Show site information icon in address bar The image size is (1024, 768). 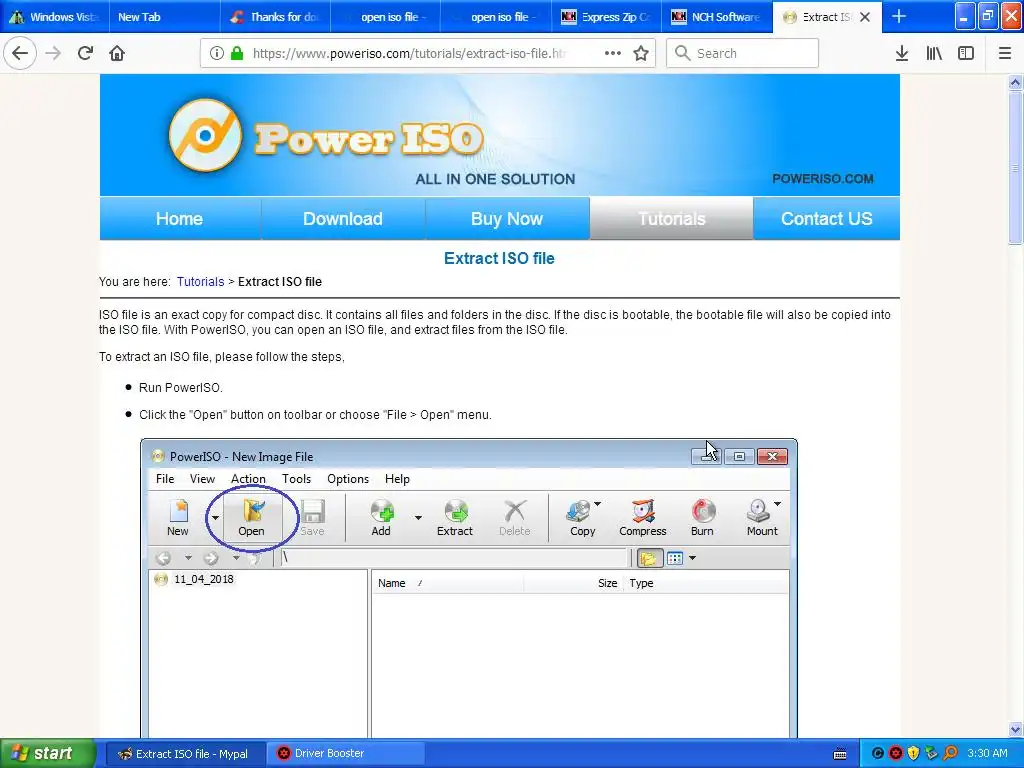(x=217, y=53)
